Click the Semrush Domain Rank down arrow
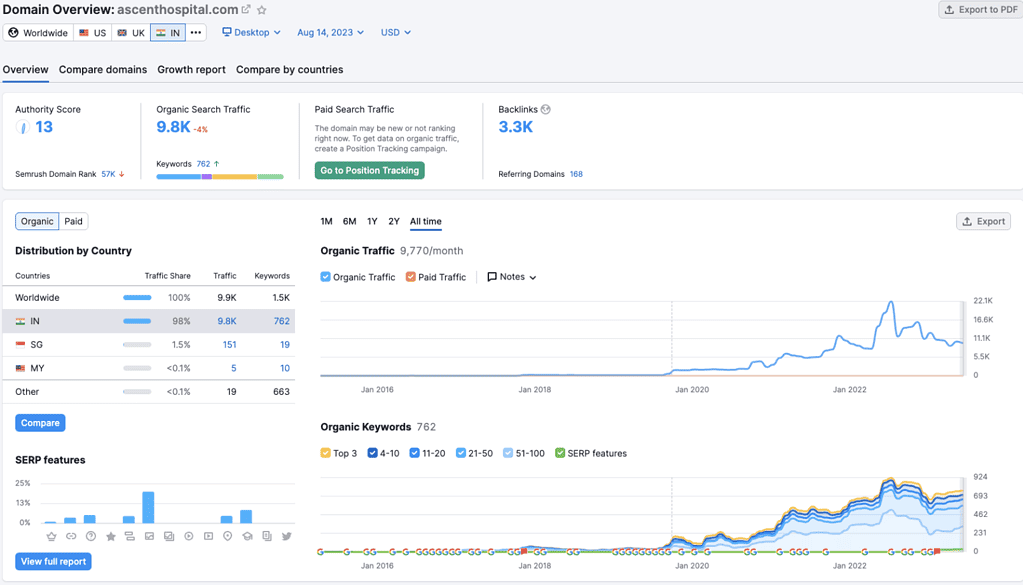 (x=122, y=174)
